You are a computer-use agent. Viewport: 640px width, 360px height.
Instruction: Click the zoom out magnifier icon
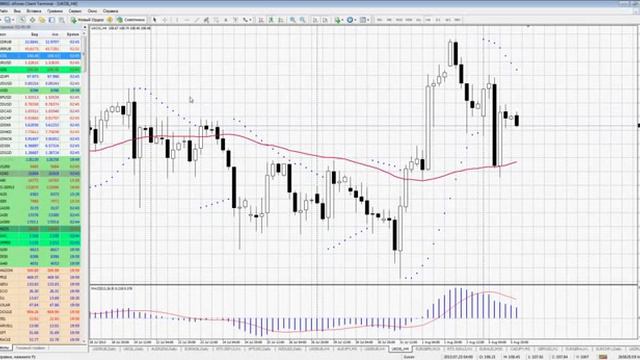pyautogui.click(x=302, y=20)
